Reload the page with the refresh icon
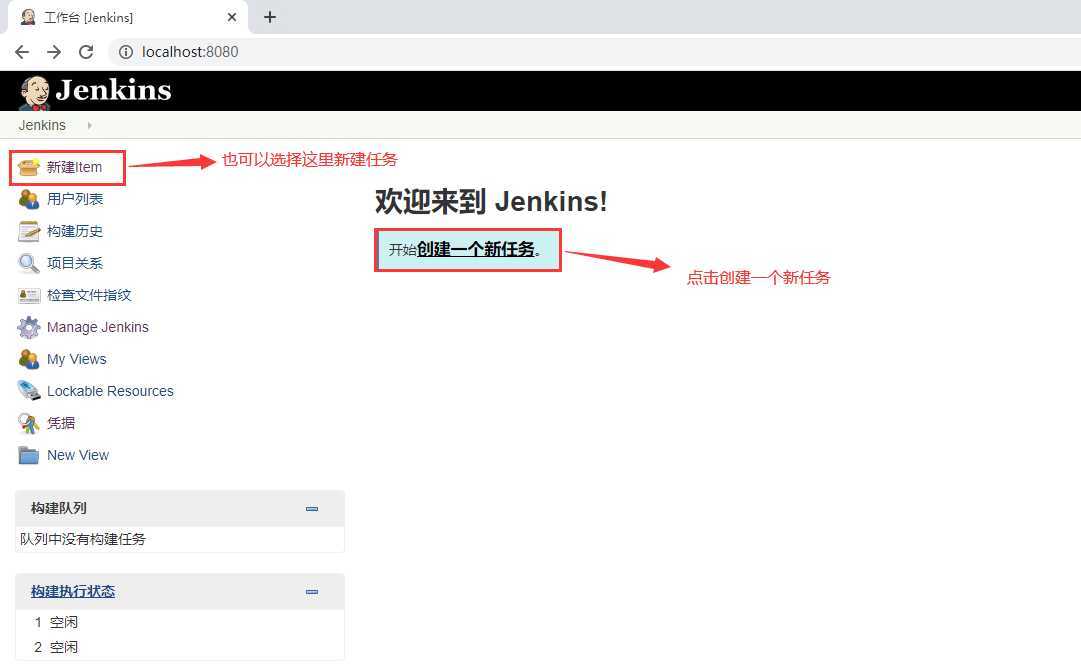The width and height of the screenshot is (1081, 665). (86, 52)
